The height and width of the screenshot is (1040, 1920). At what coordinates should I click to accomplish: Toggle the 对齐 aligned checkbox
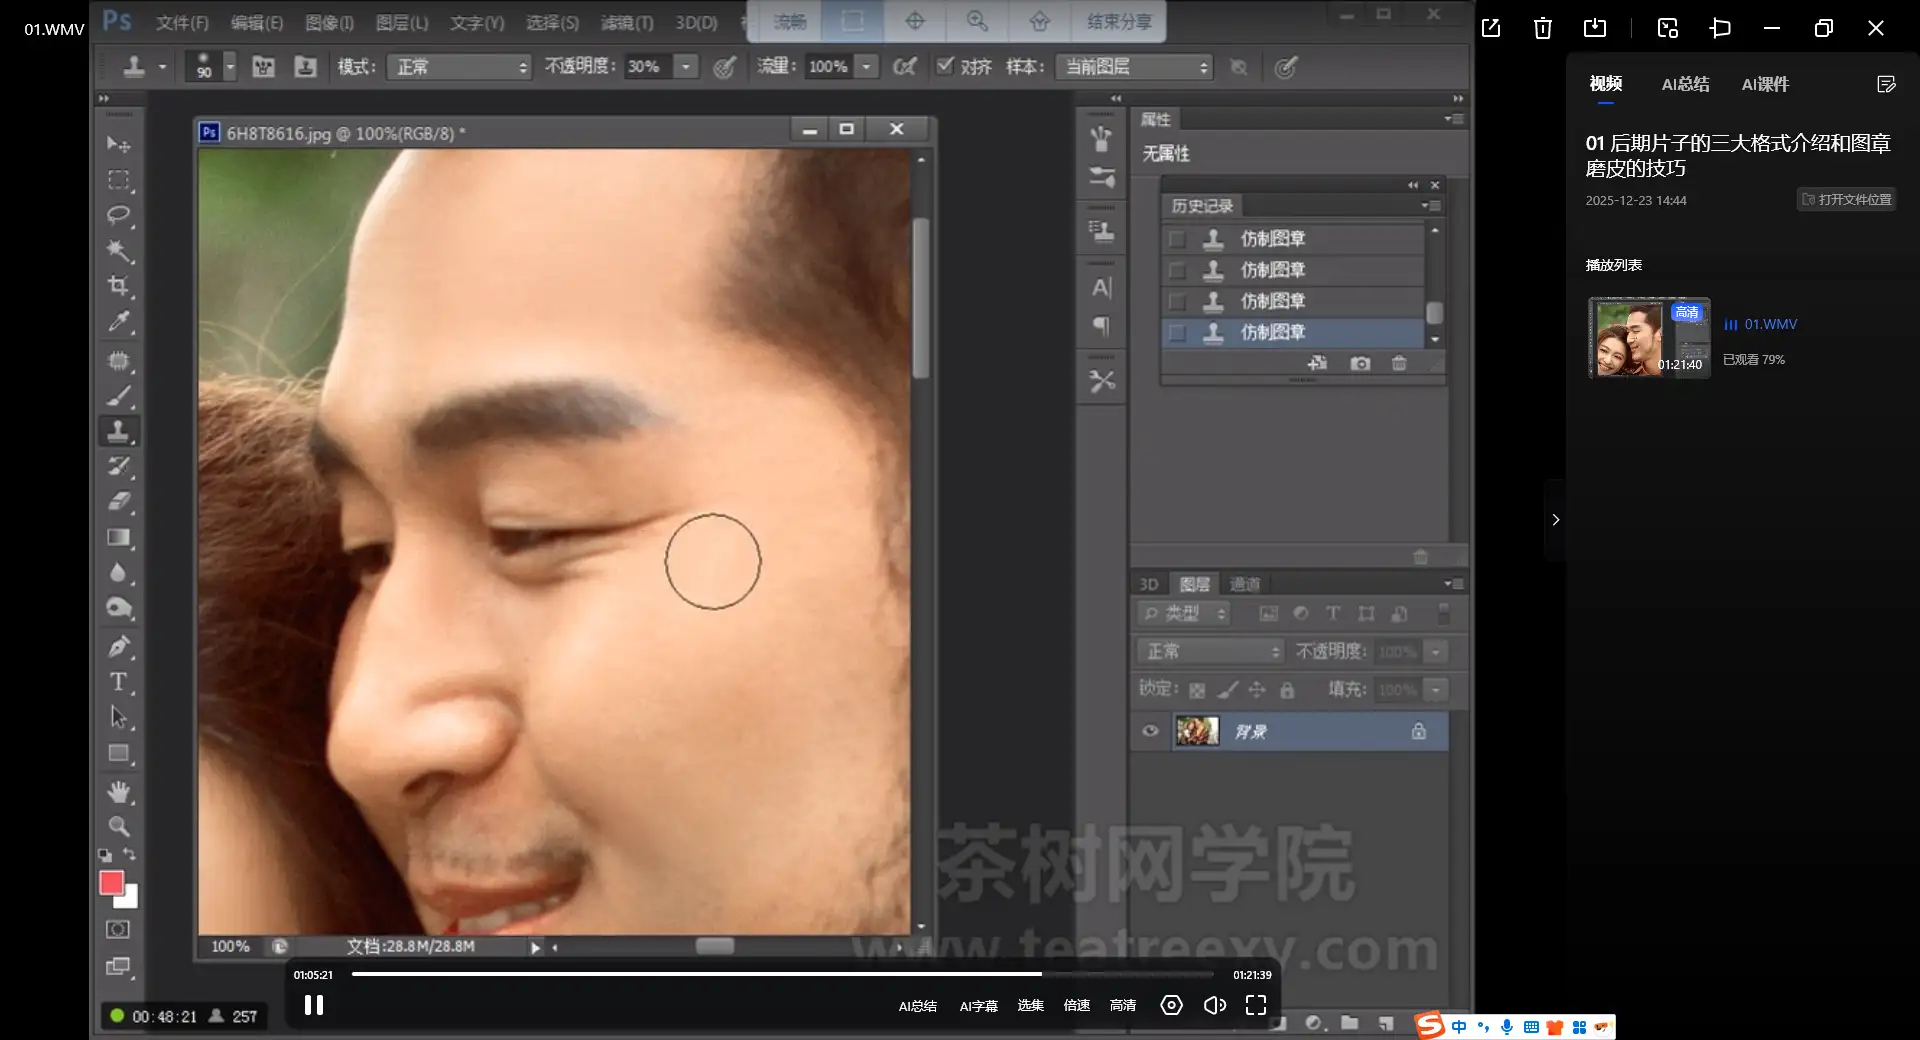tap(945, 66)
